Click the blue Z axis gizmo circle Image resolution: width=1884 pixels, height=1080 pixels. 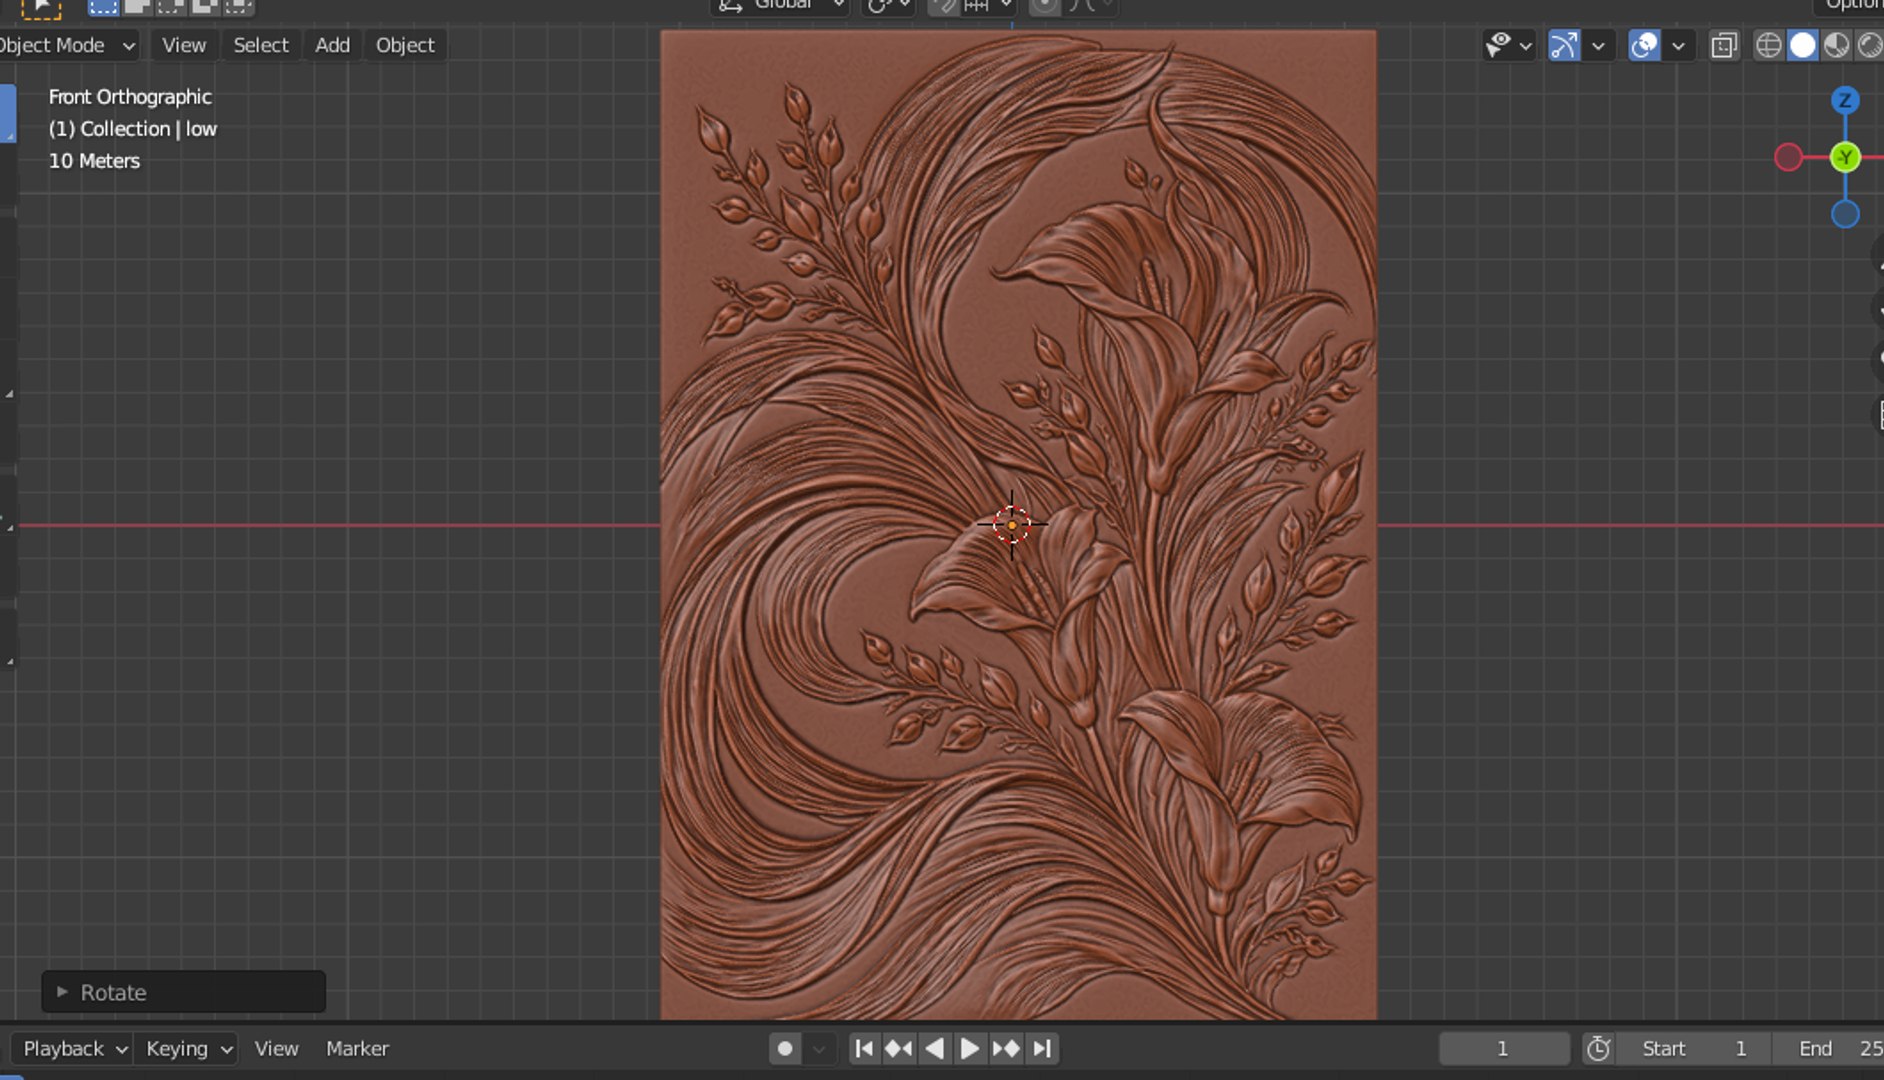tap(1845, 100)
